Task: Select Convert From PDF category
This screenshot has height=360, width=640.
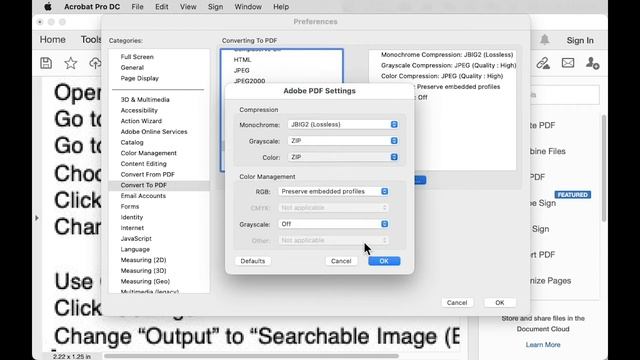Action: tap(148, 174)
